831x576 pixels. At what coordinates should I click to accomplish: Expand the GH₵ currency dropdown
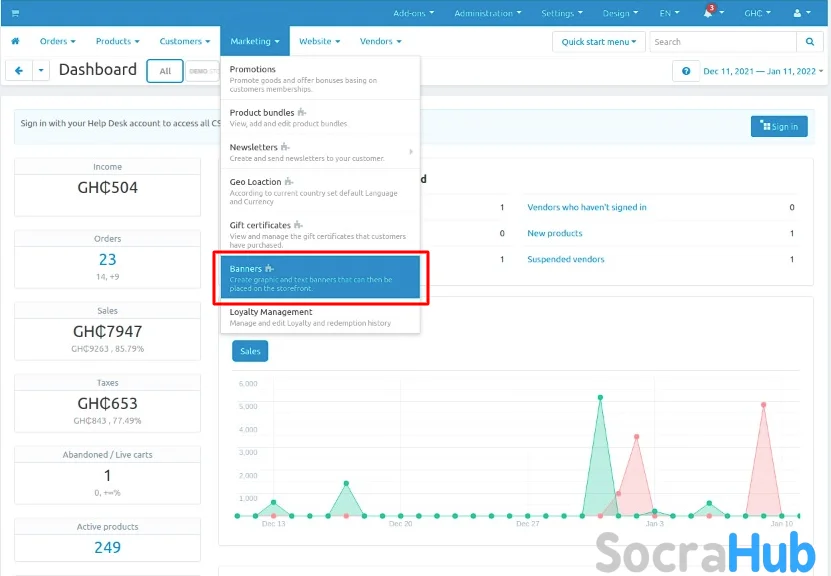757,13
